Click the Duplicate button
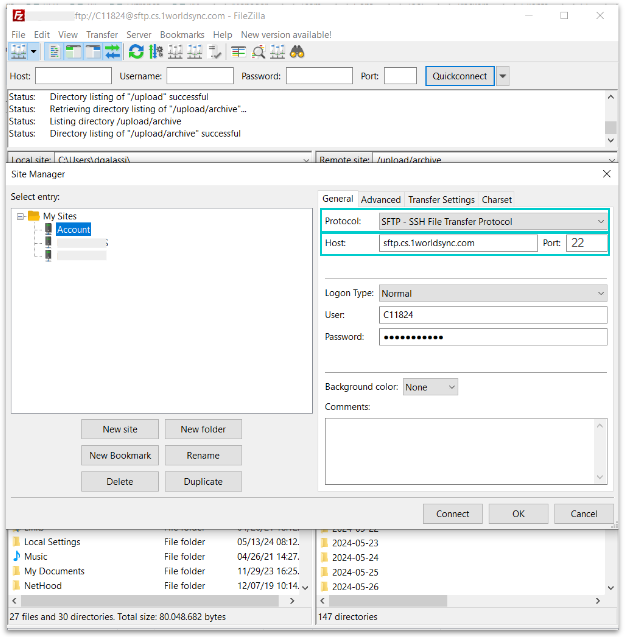Image resolution: width=625 pixels, height=637 pixels. point(203,481)
